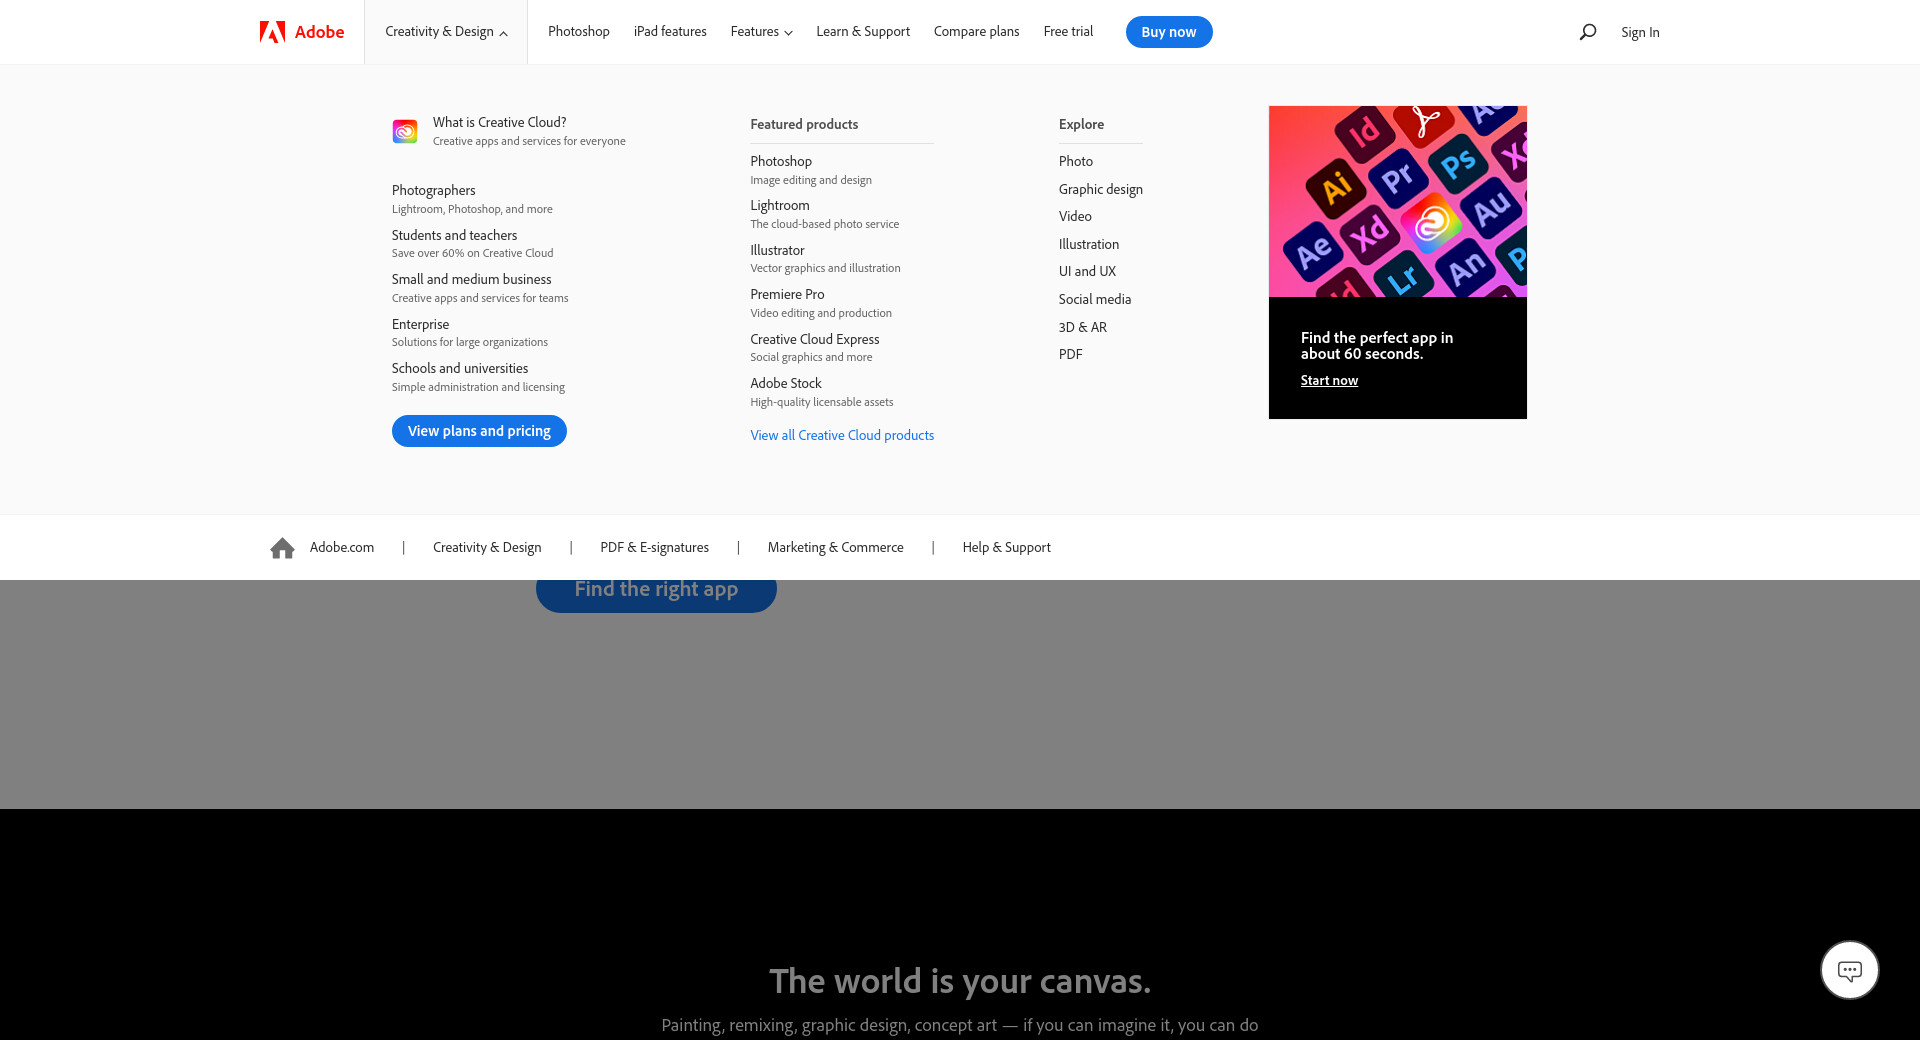Click the Creative Cloud rainbow icon
The height and width of the screenshot is (1040, 1920).
tap(405, 131)
